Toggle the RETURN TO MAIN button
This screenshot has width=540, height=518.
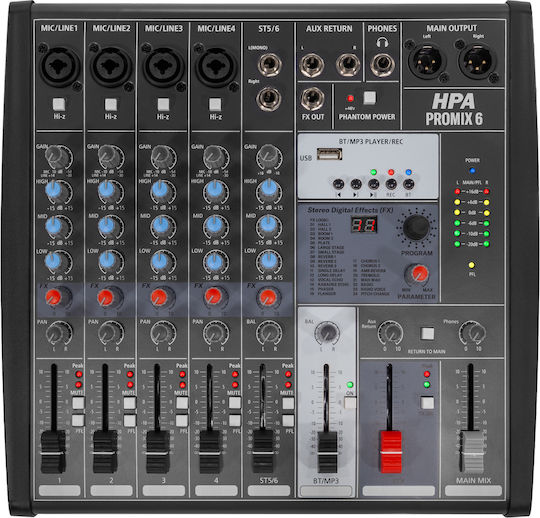coord(428,333)
